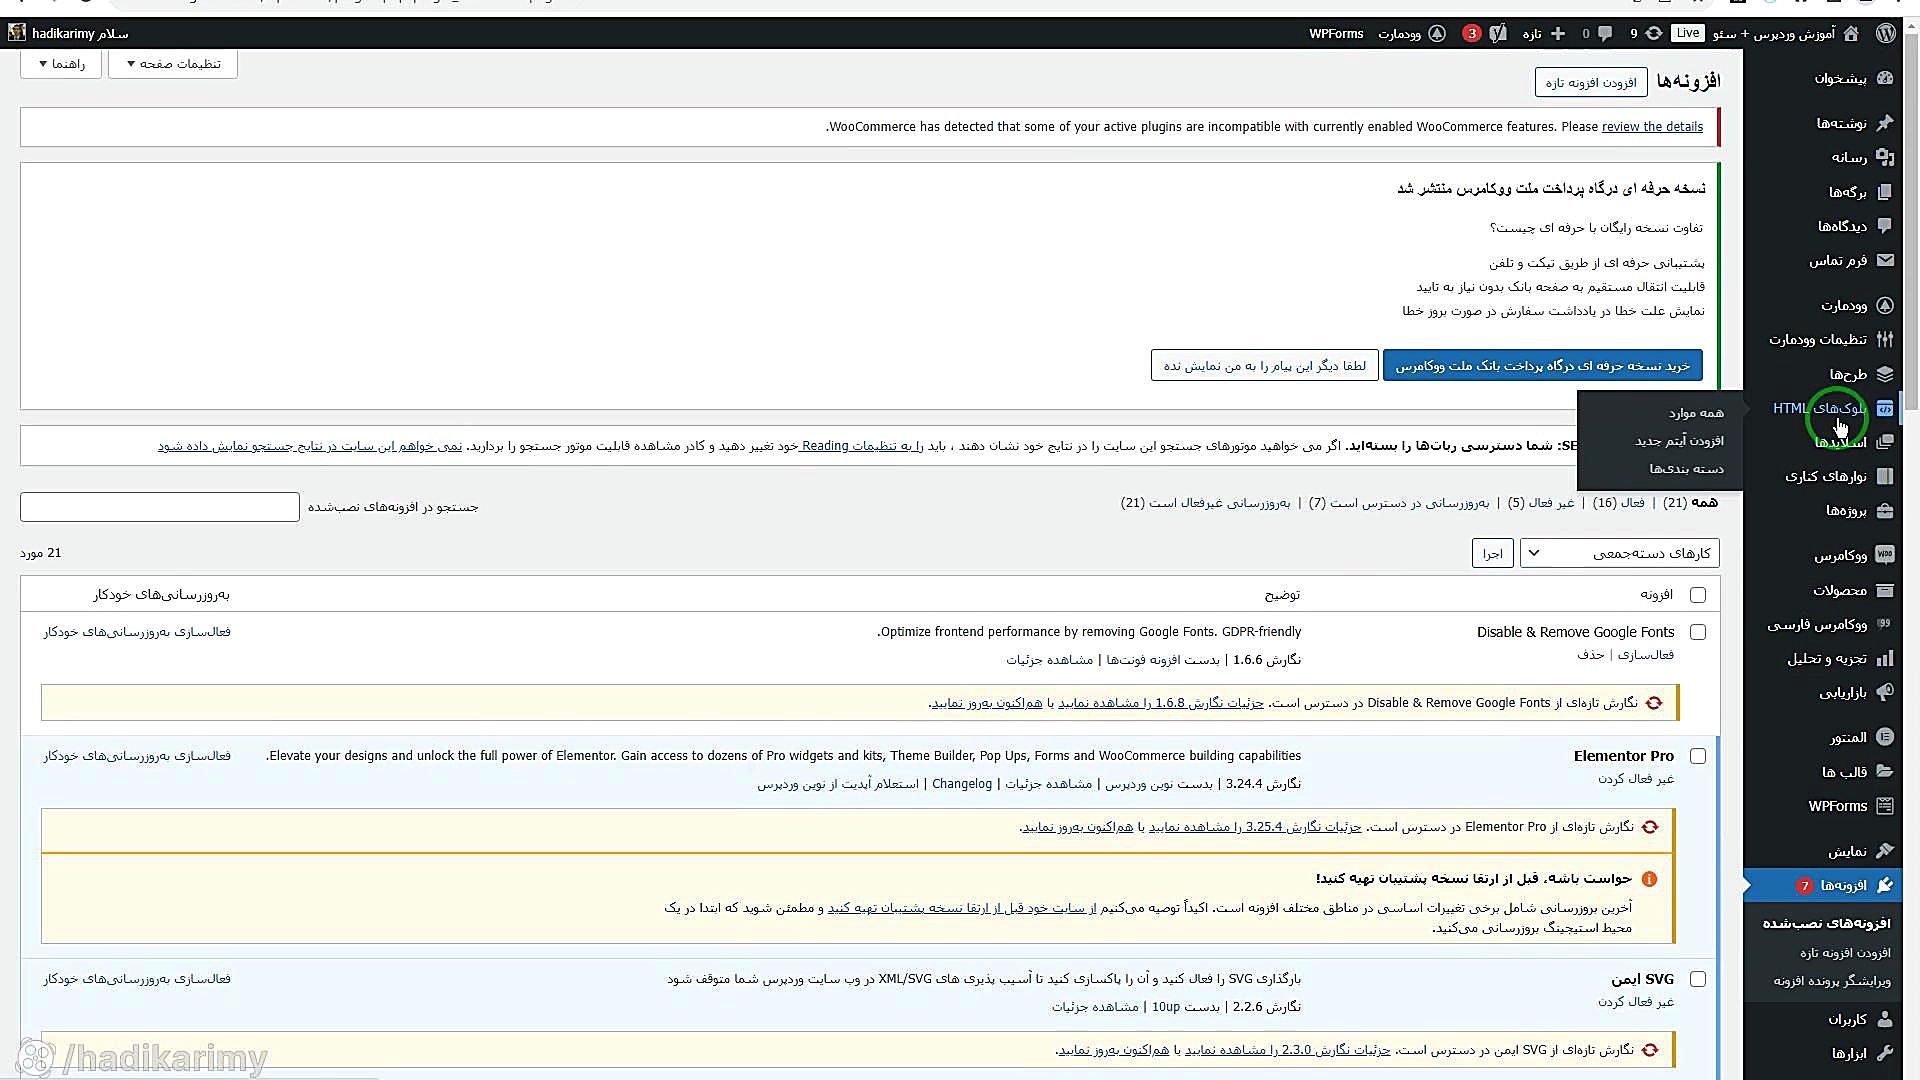Click غیر فعال کردن under Elementor Pro
The width and height of the screenshot is (1920, 1080).
point(1636,779)
